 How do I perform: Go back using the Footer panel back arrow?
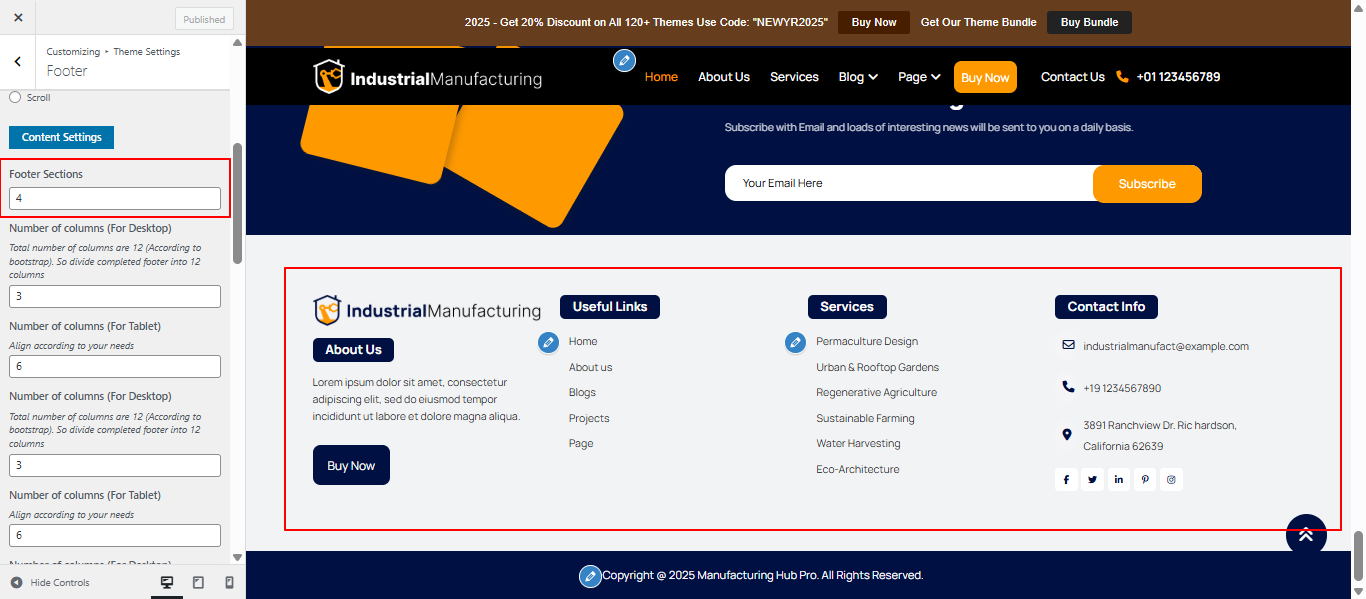(x=18, y=61)
